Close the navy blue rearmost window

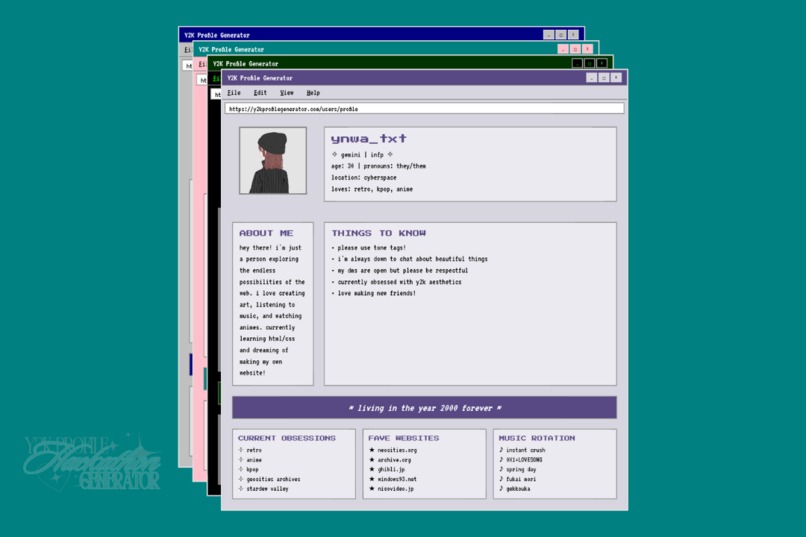point(573,35)
